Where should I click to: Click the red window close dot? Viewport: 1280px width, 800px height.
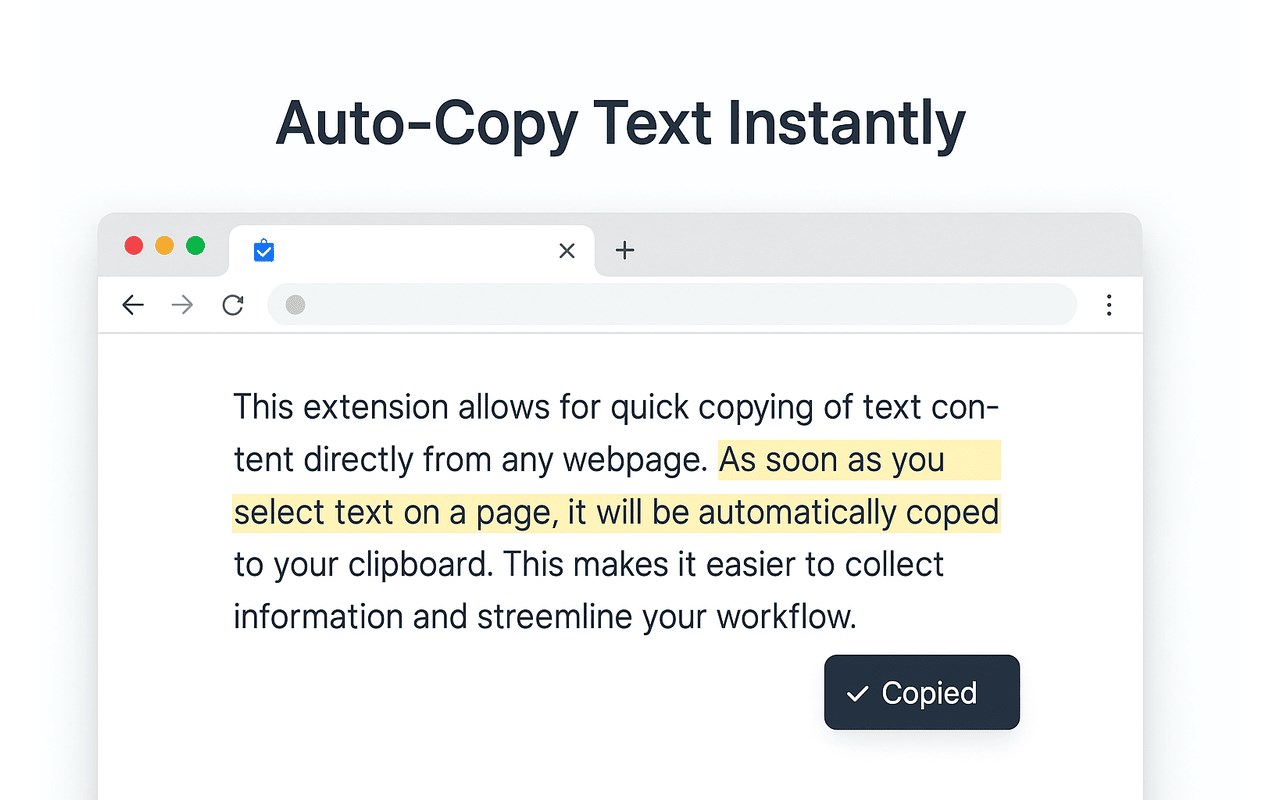pos(133,246)
